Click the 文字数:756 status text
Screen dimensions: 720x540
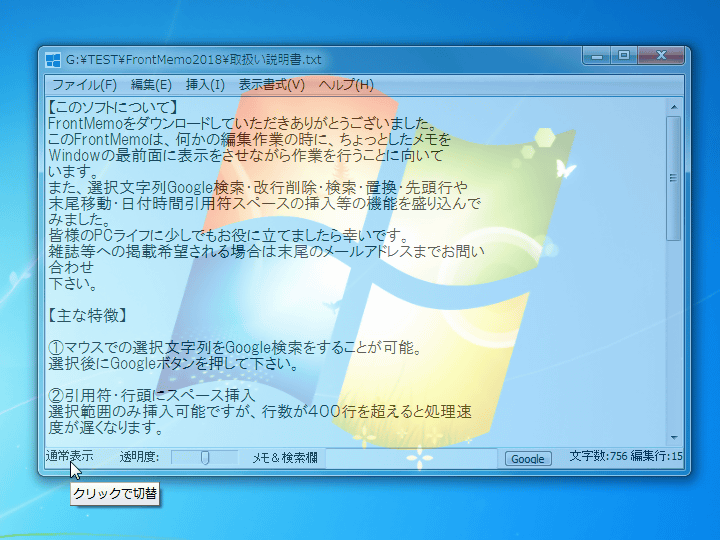598,456
